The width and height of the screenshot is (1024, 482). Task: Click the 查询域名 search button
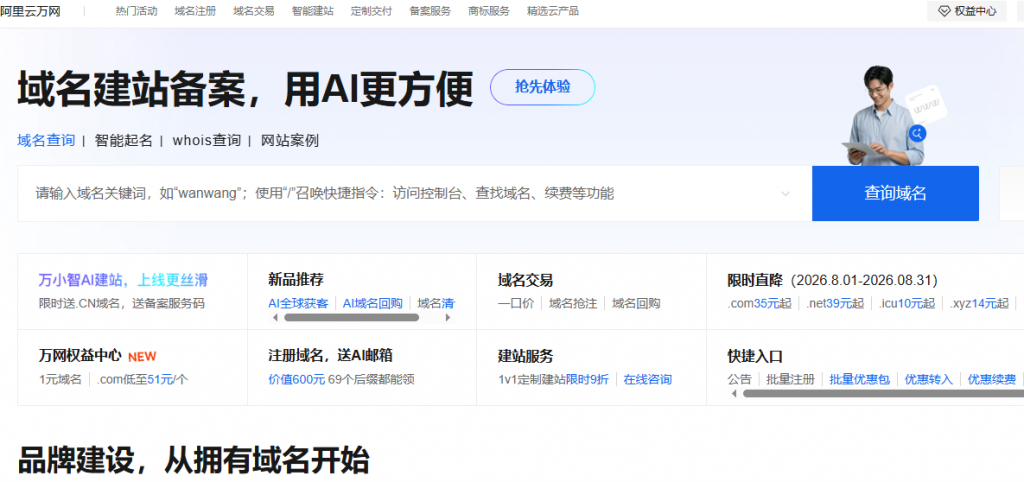coord(895,193)
